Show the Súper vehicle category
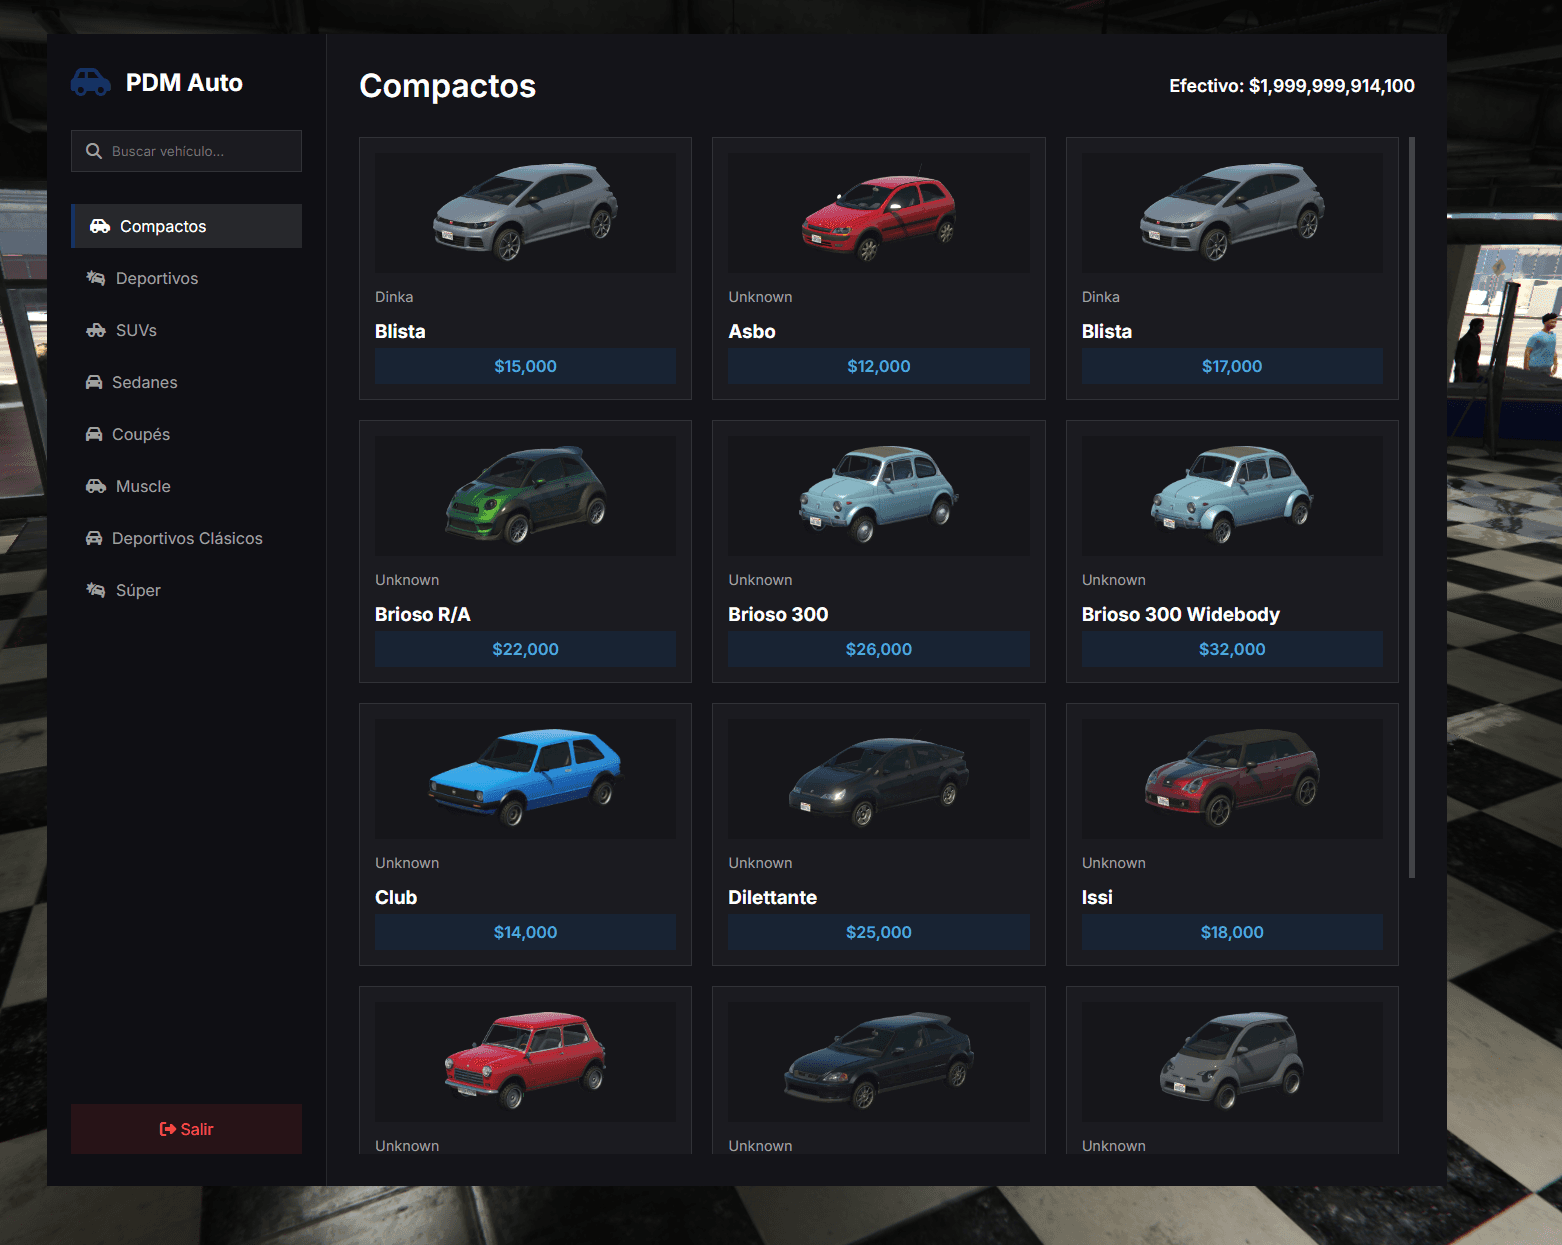Image resolution: width=1562 pixels, height=1245 pixels. pos(187,590)
